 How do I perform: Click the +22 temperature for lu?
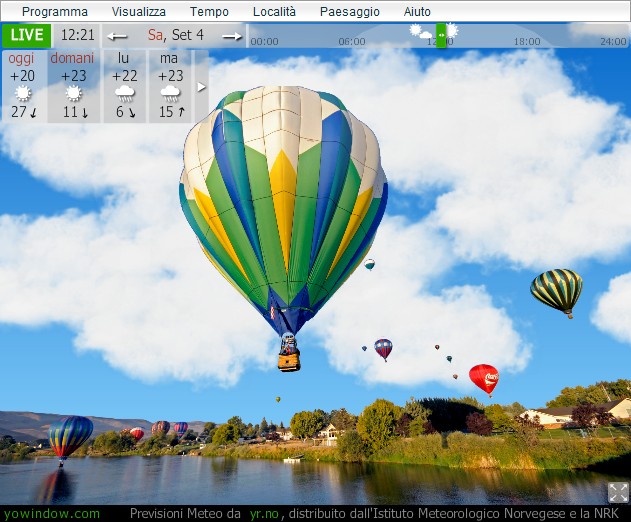tap(125, 76)
